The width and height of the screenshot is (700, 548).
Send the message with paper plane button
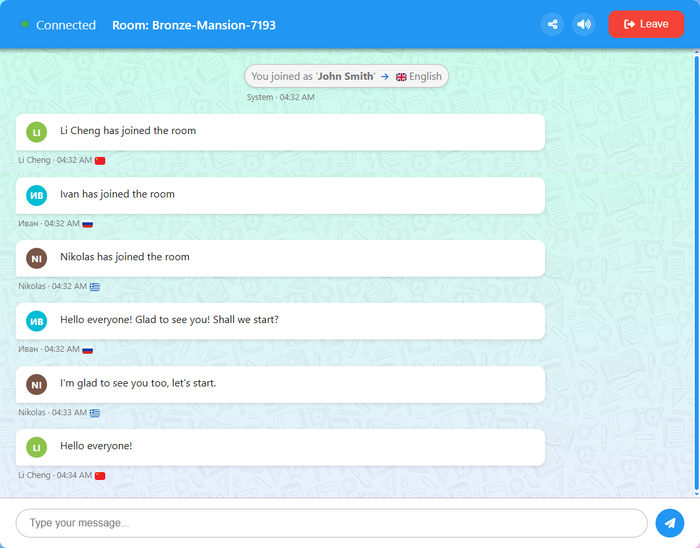coord(670,523)
